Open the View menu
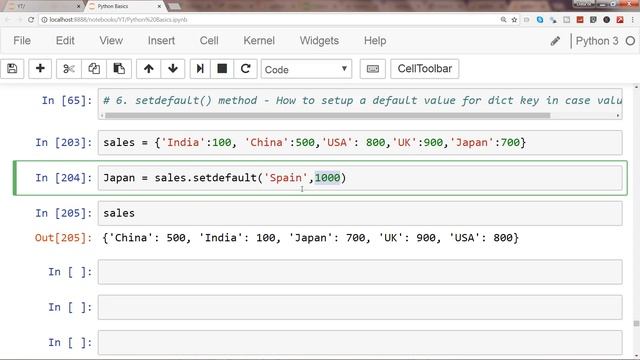640x360 pixels. 111,41
